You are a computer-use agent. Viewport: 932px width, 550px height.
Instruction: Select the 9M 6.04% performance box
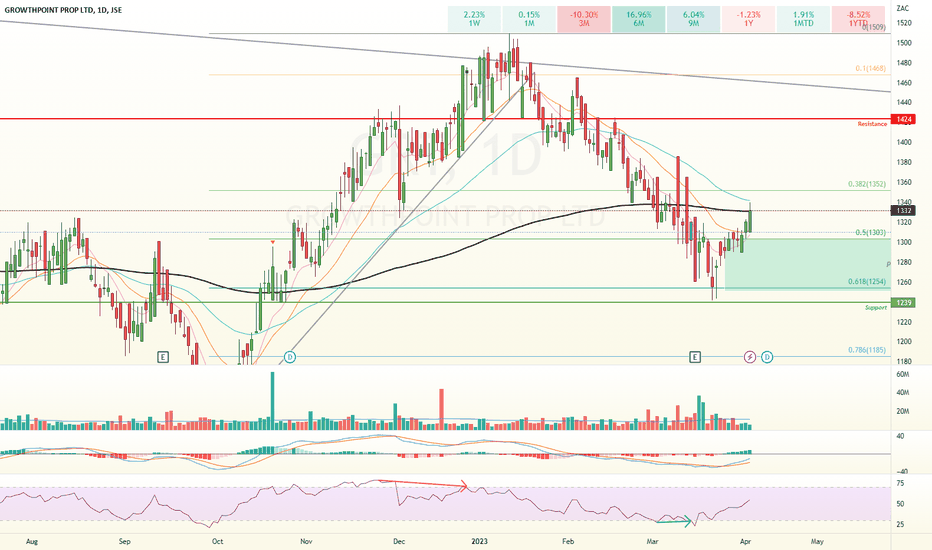coord(694,19)
